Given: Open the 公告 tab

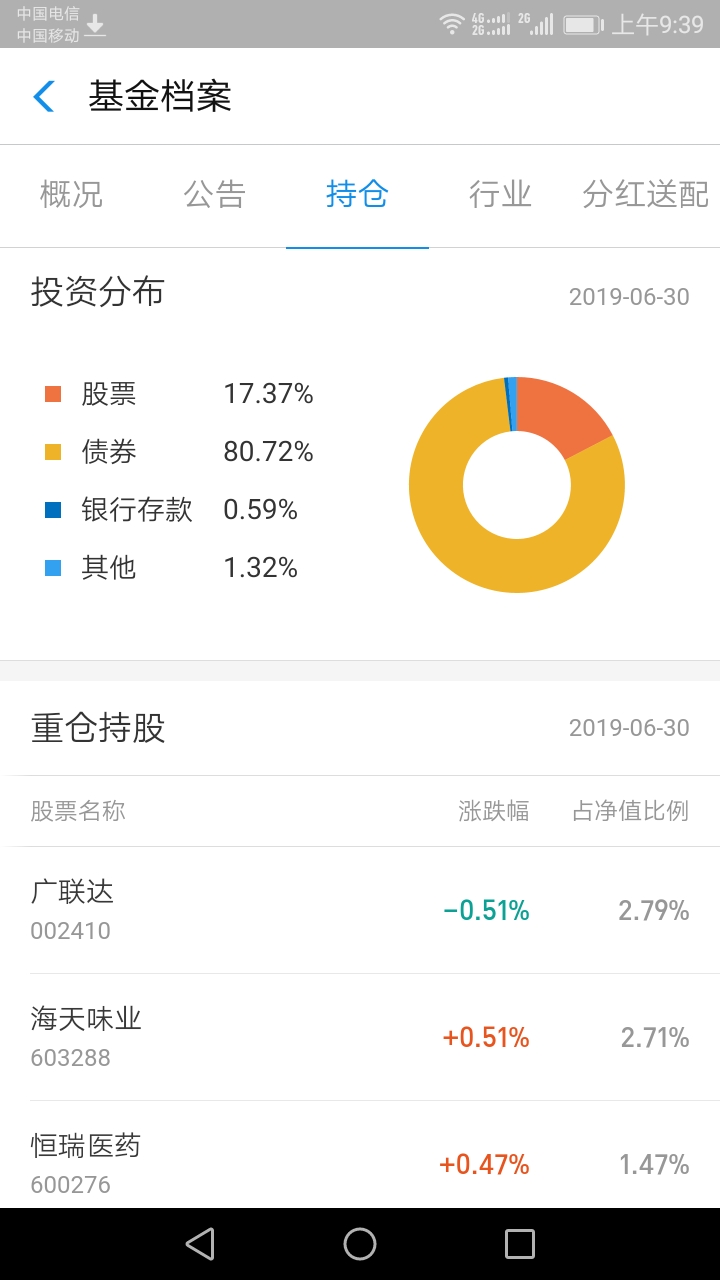Looking at the screenshot, I should 214,194.
